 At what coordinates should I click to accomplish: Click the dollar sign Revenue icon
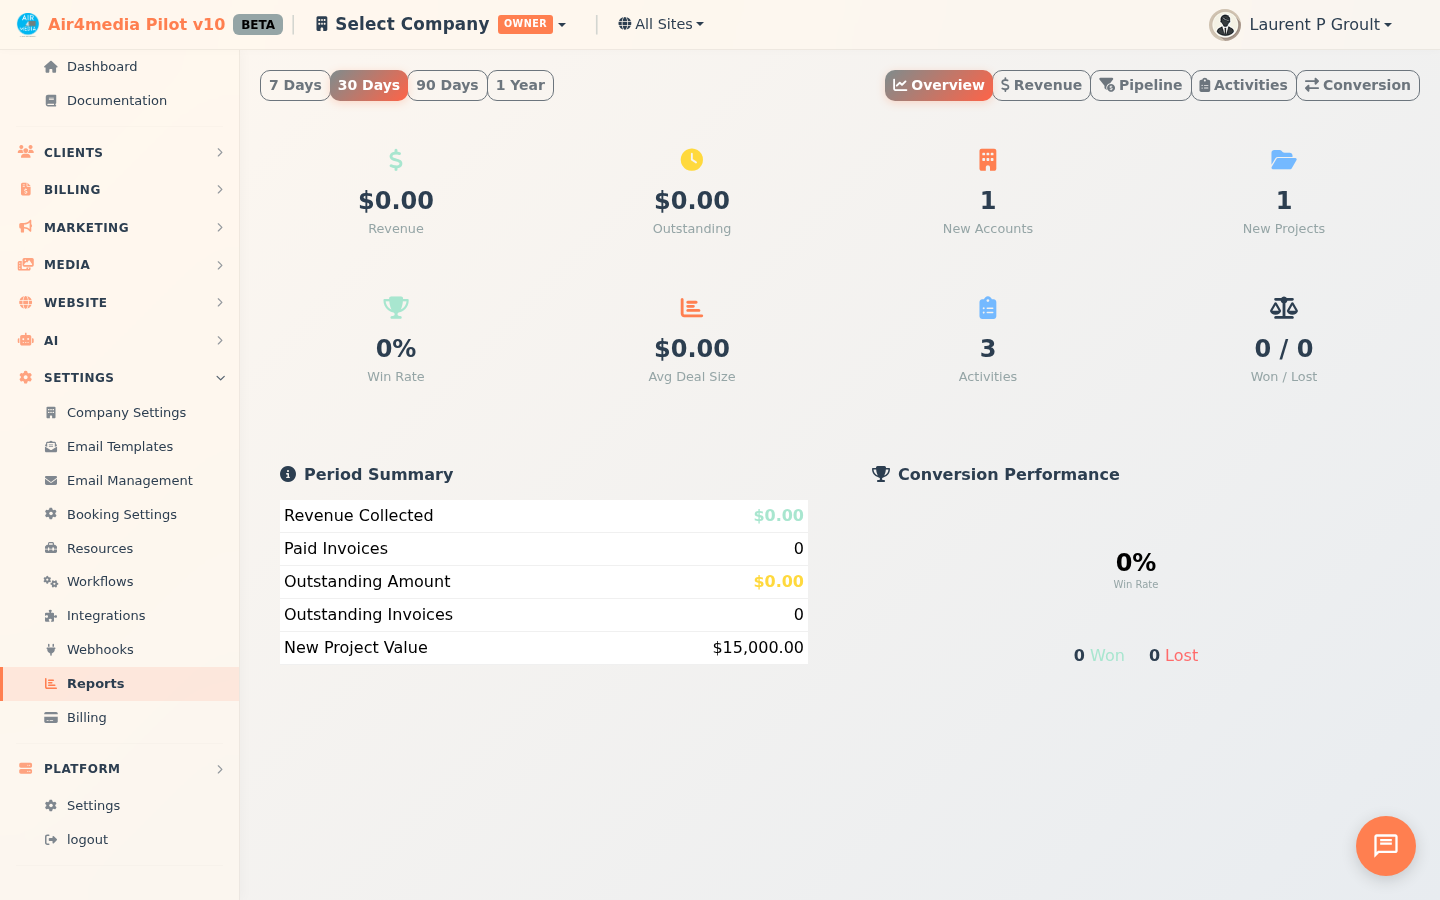tap(396, 160)
